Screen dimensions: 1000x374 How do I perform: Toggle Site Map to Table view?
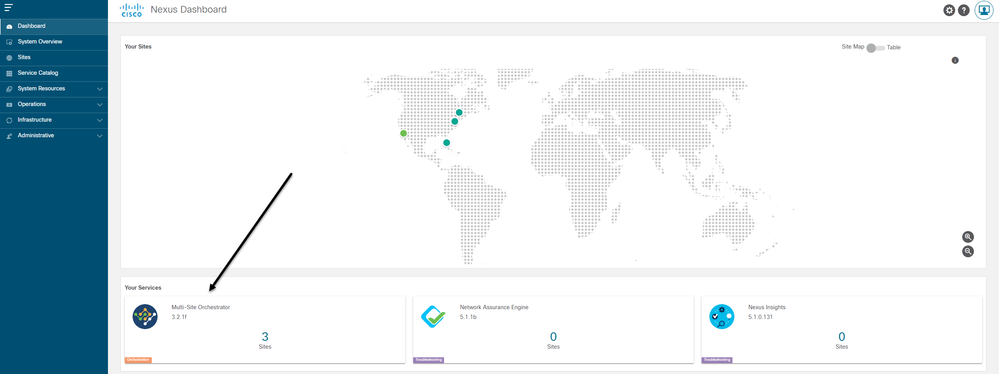pyautogui.click(x=875, y=48)
